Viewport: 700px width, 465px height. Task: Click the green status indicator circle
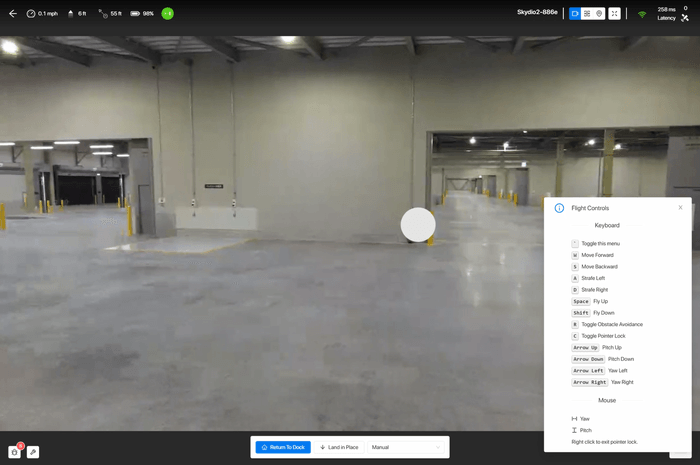click(167, 13)
